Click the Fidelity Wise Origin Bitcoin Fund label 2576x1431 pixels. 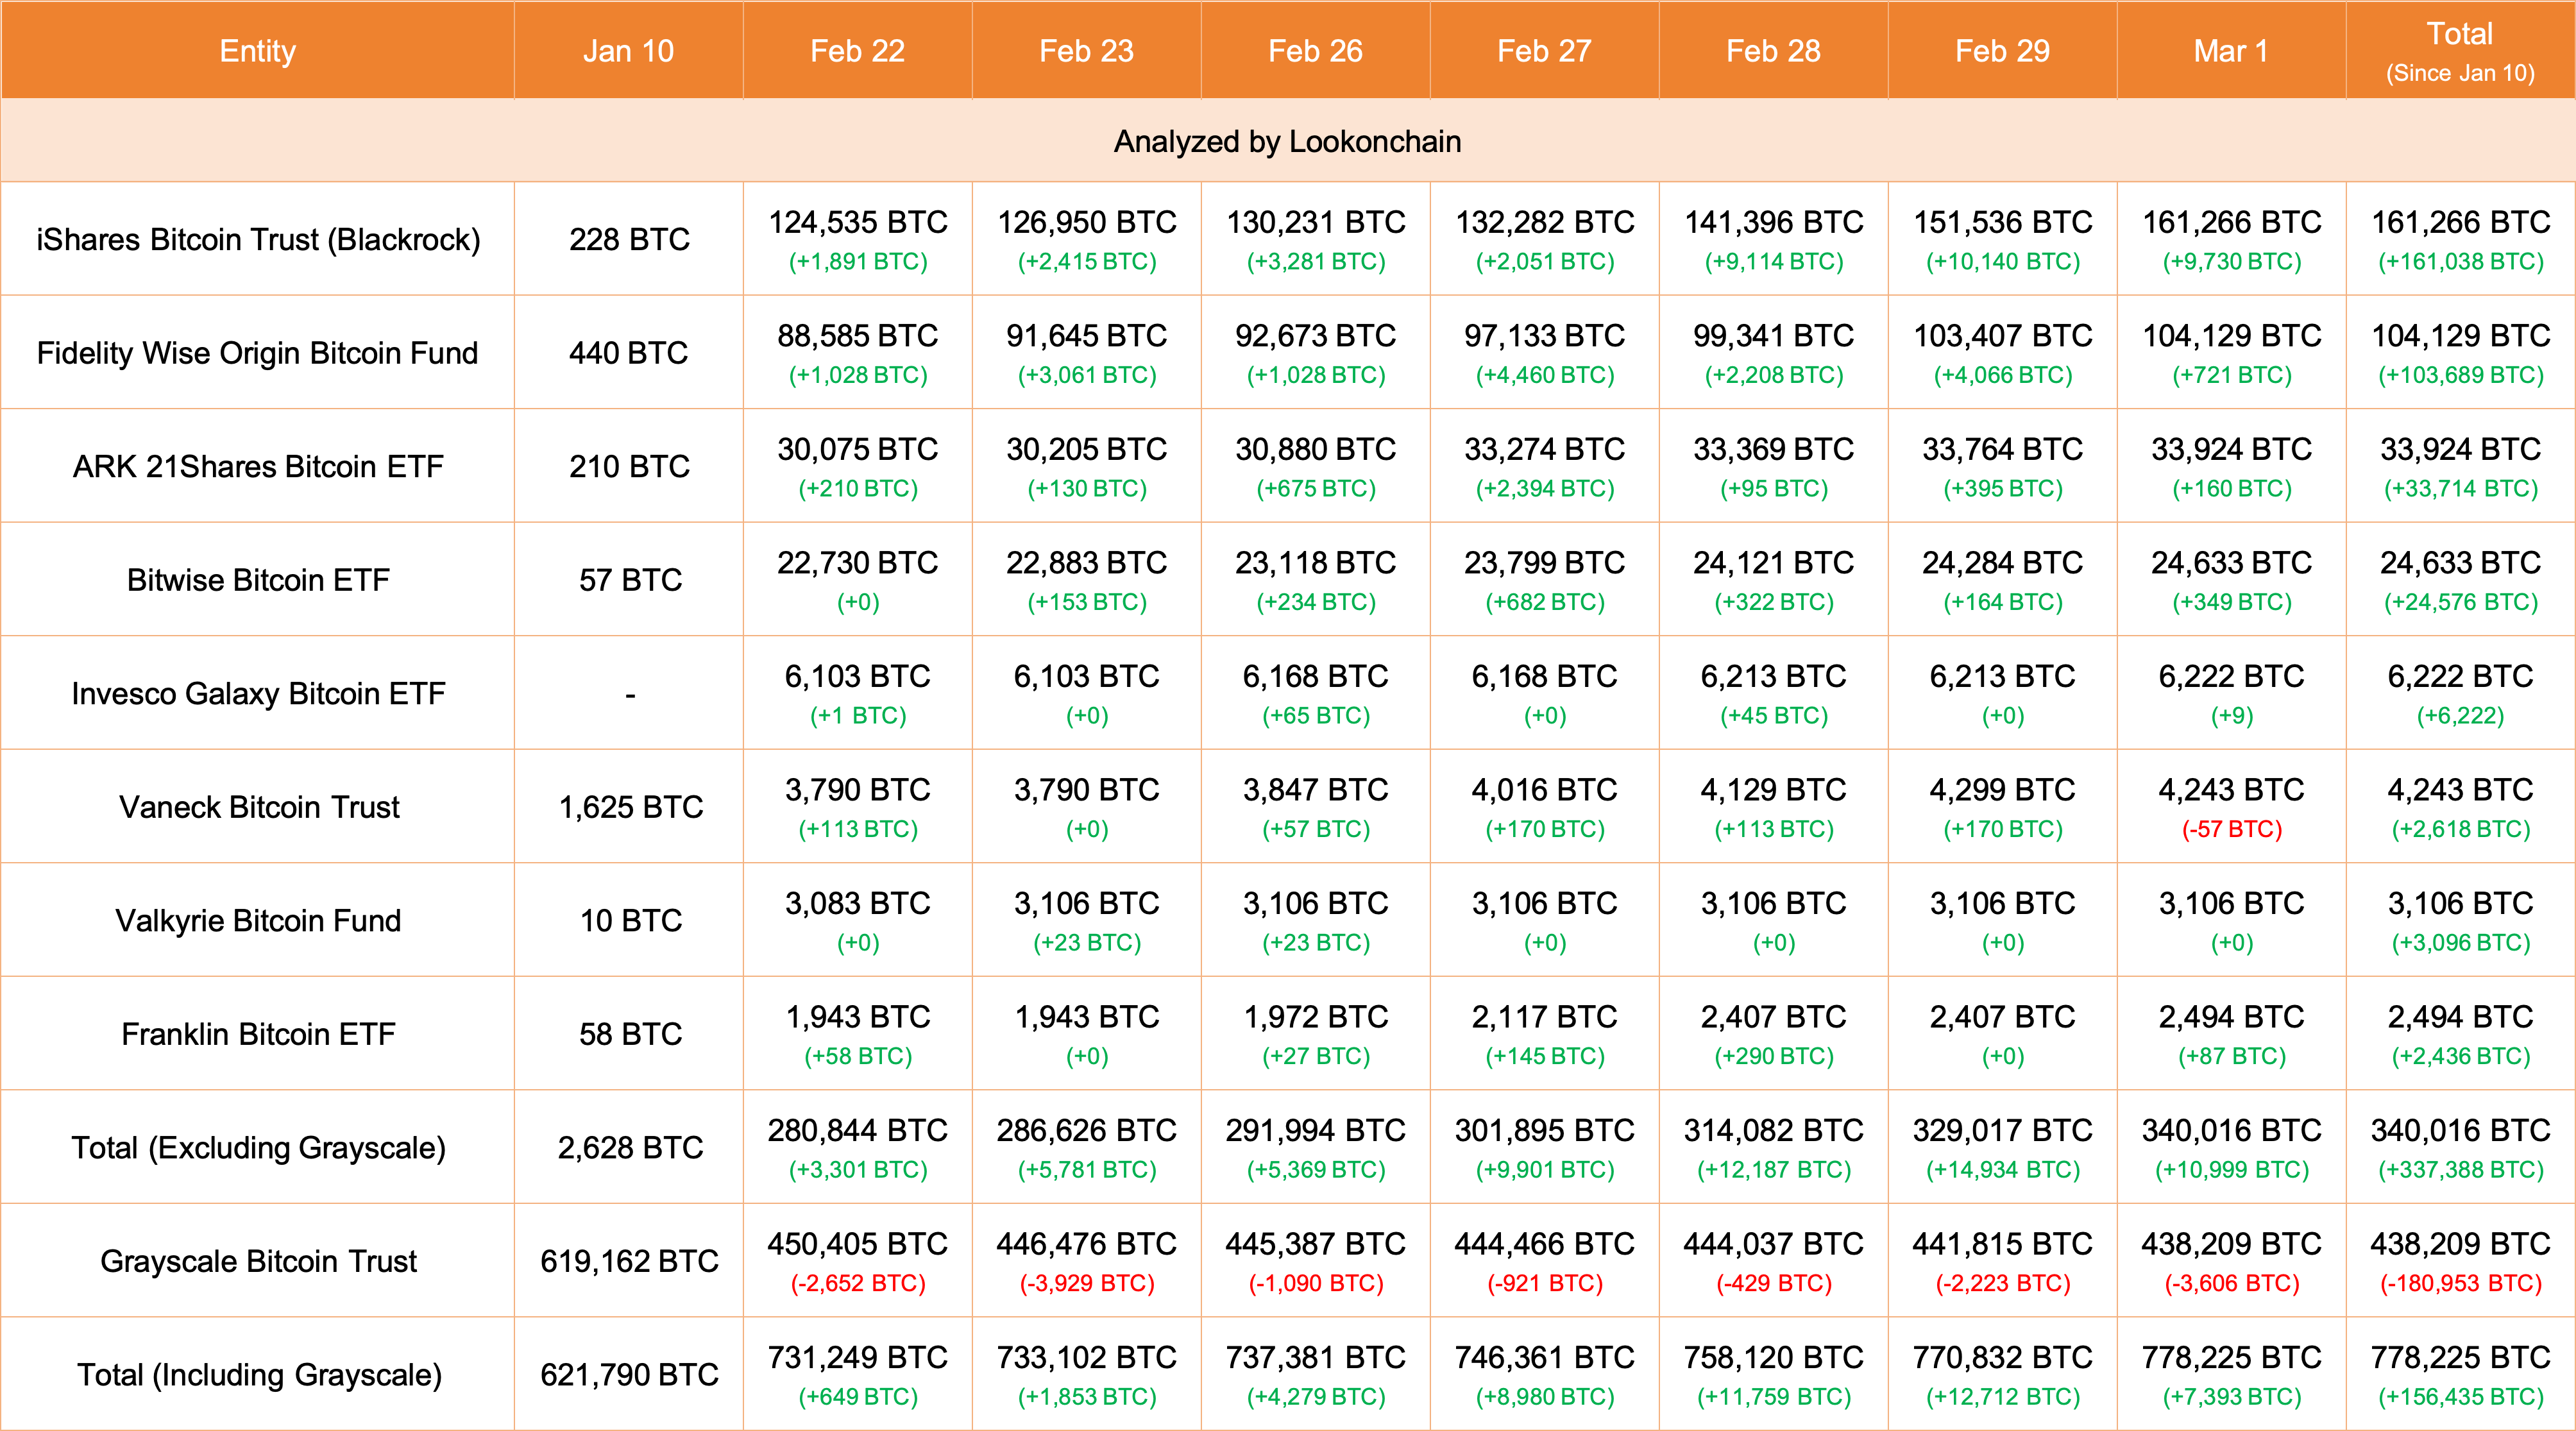(x=257, y=353)
